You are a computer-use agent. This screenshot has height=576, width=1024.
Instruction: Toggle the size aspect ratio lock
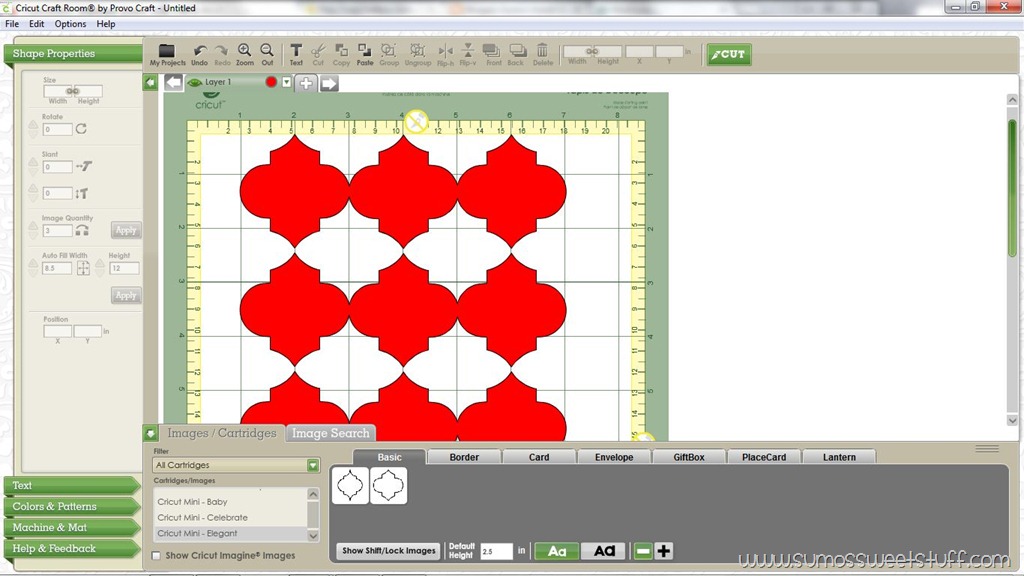pyautogui.click(x=72, y=91)
